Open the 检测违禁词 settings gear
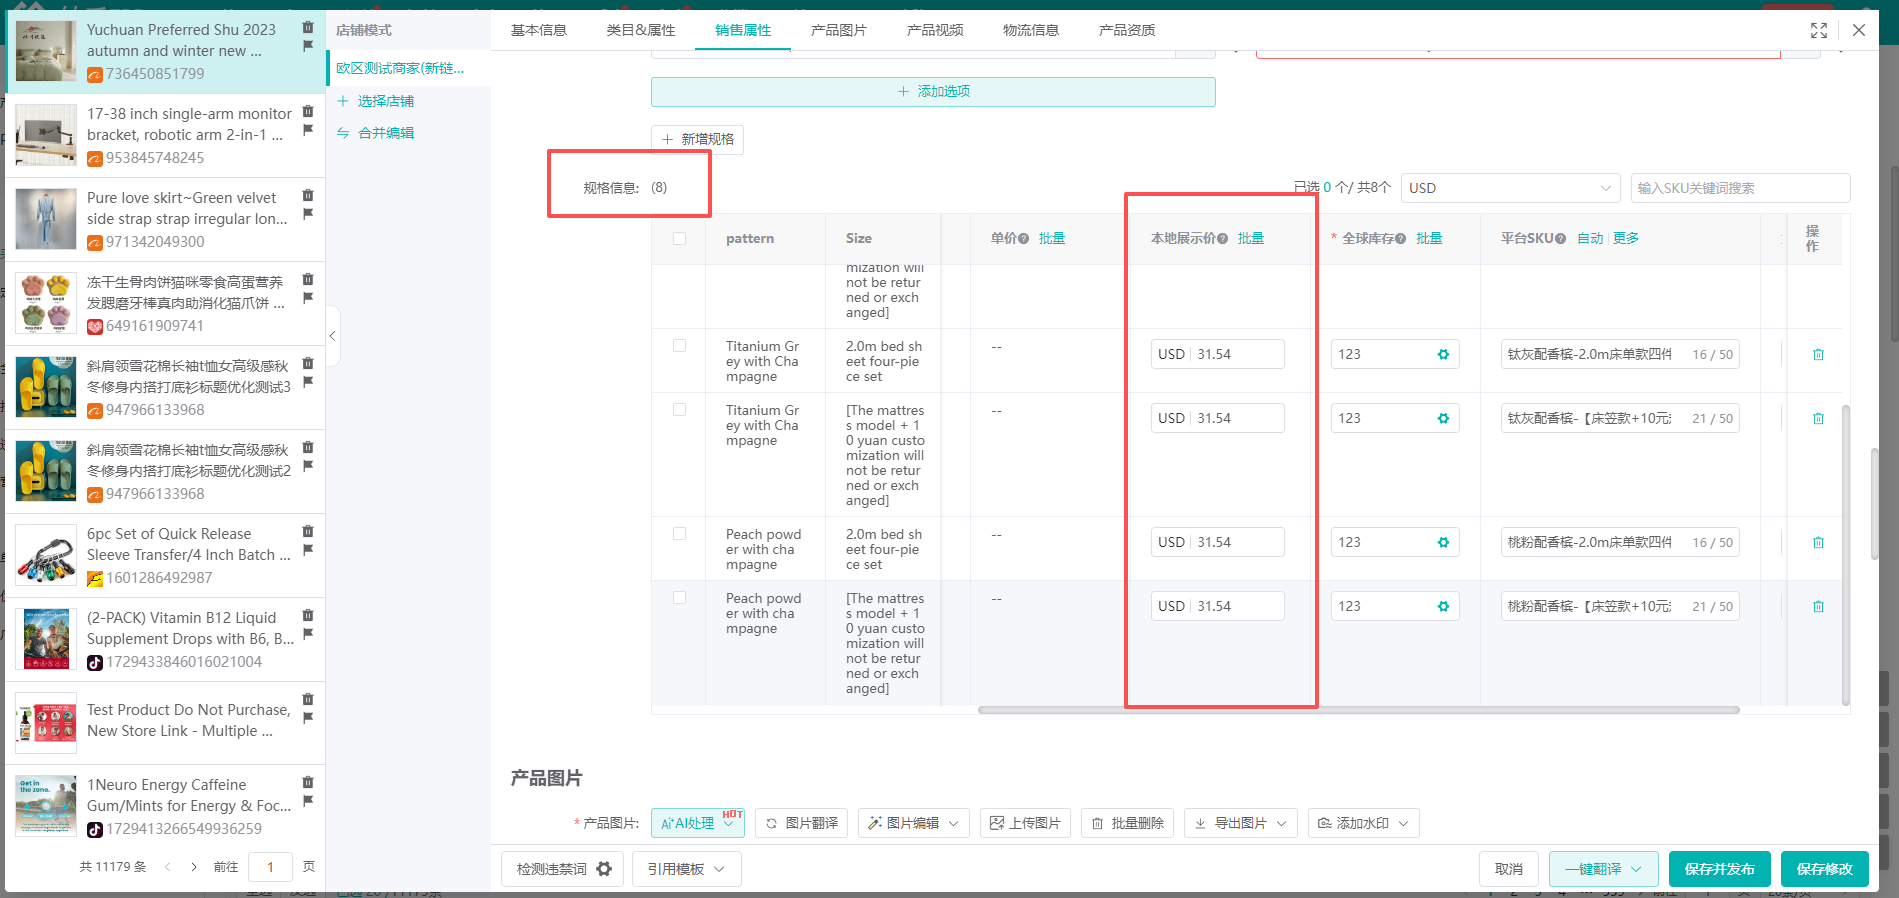The width and height of the screenshot is (1899, 898). [604, 869]
